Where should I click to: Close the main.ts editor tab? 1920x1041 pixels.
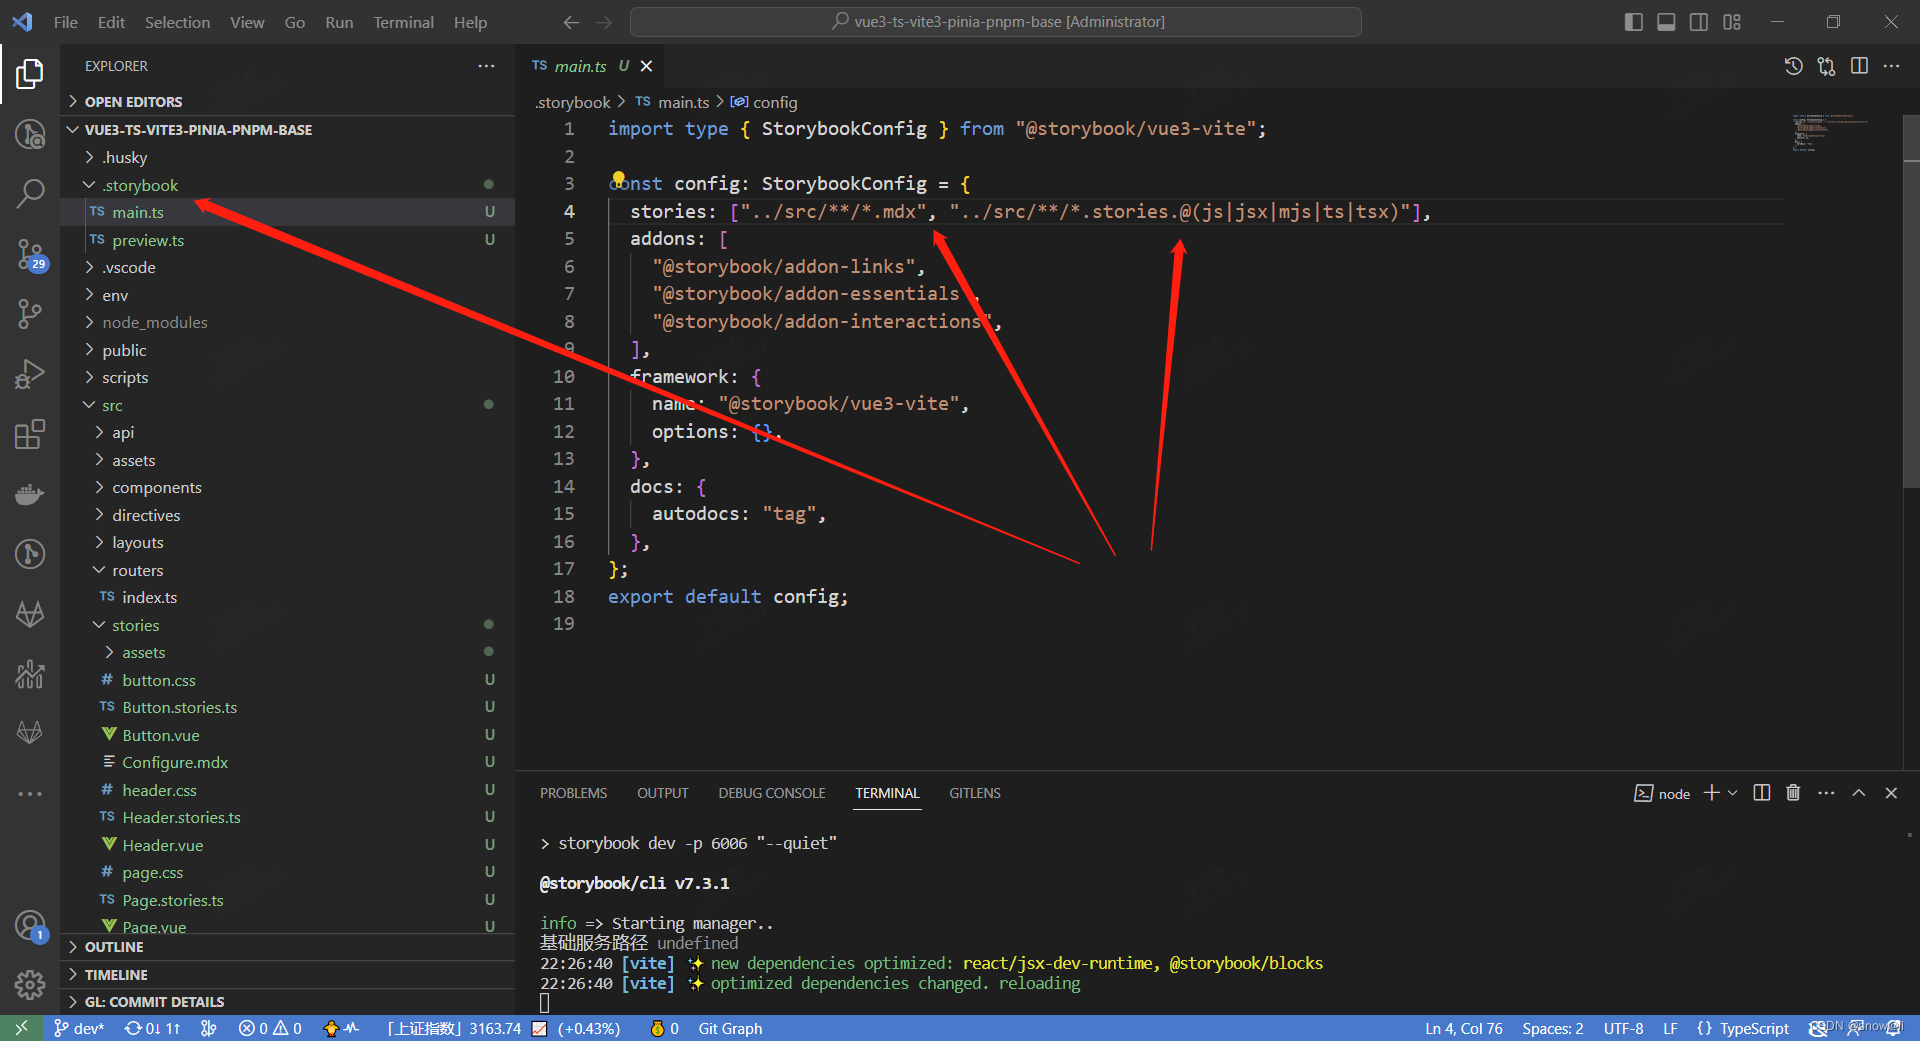click(646, 66)
